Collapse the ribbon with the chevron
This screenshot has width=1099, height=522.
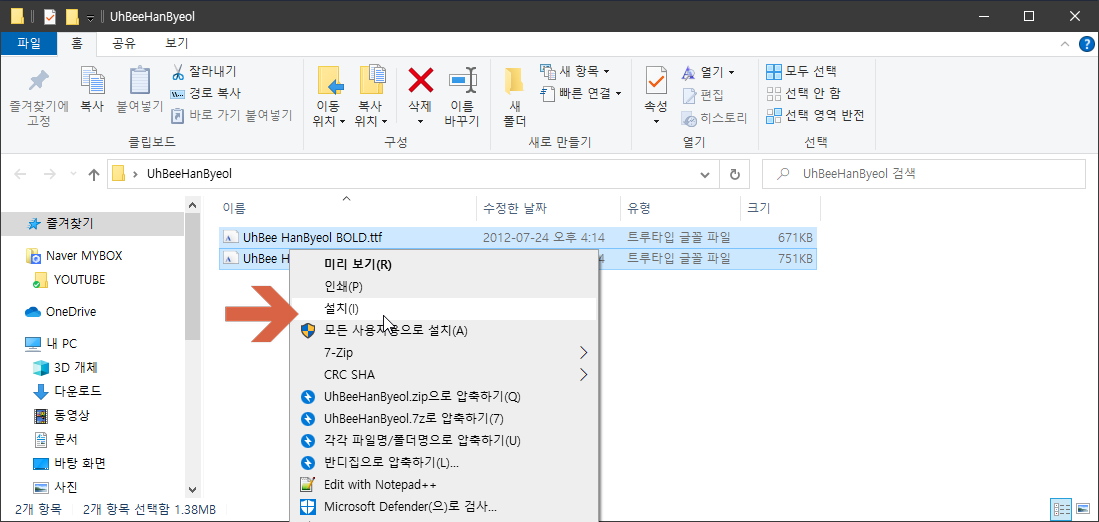click(1065, 43)
